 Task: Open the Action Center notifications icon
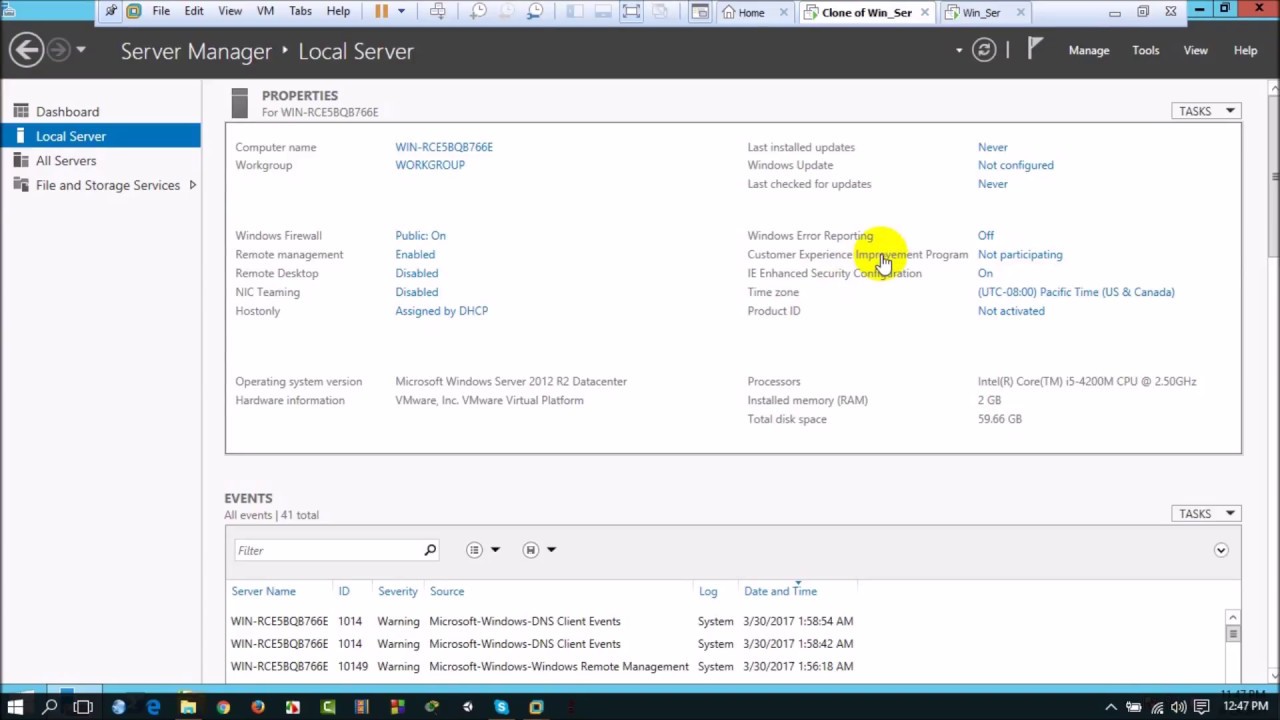(x=1201, y=707)
